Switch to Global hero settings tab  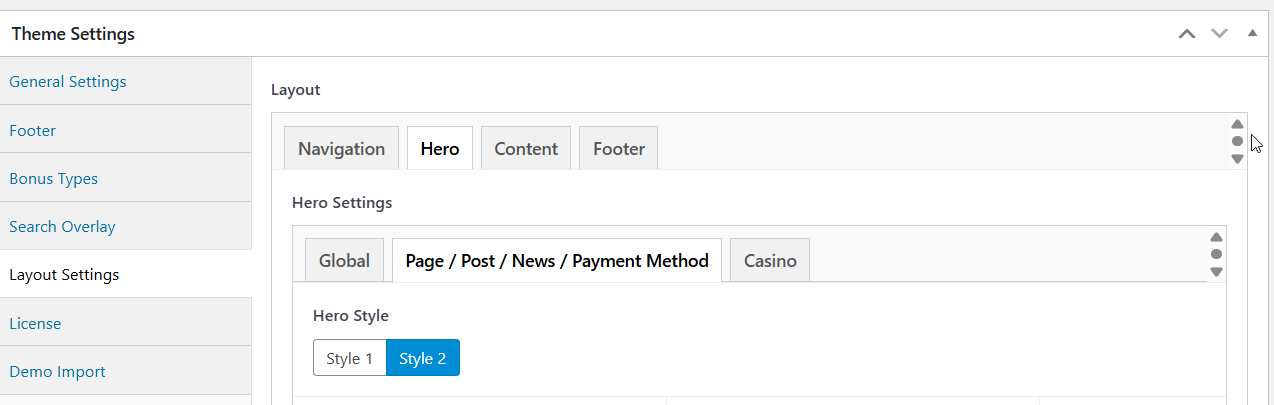344,261
